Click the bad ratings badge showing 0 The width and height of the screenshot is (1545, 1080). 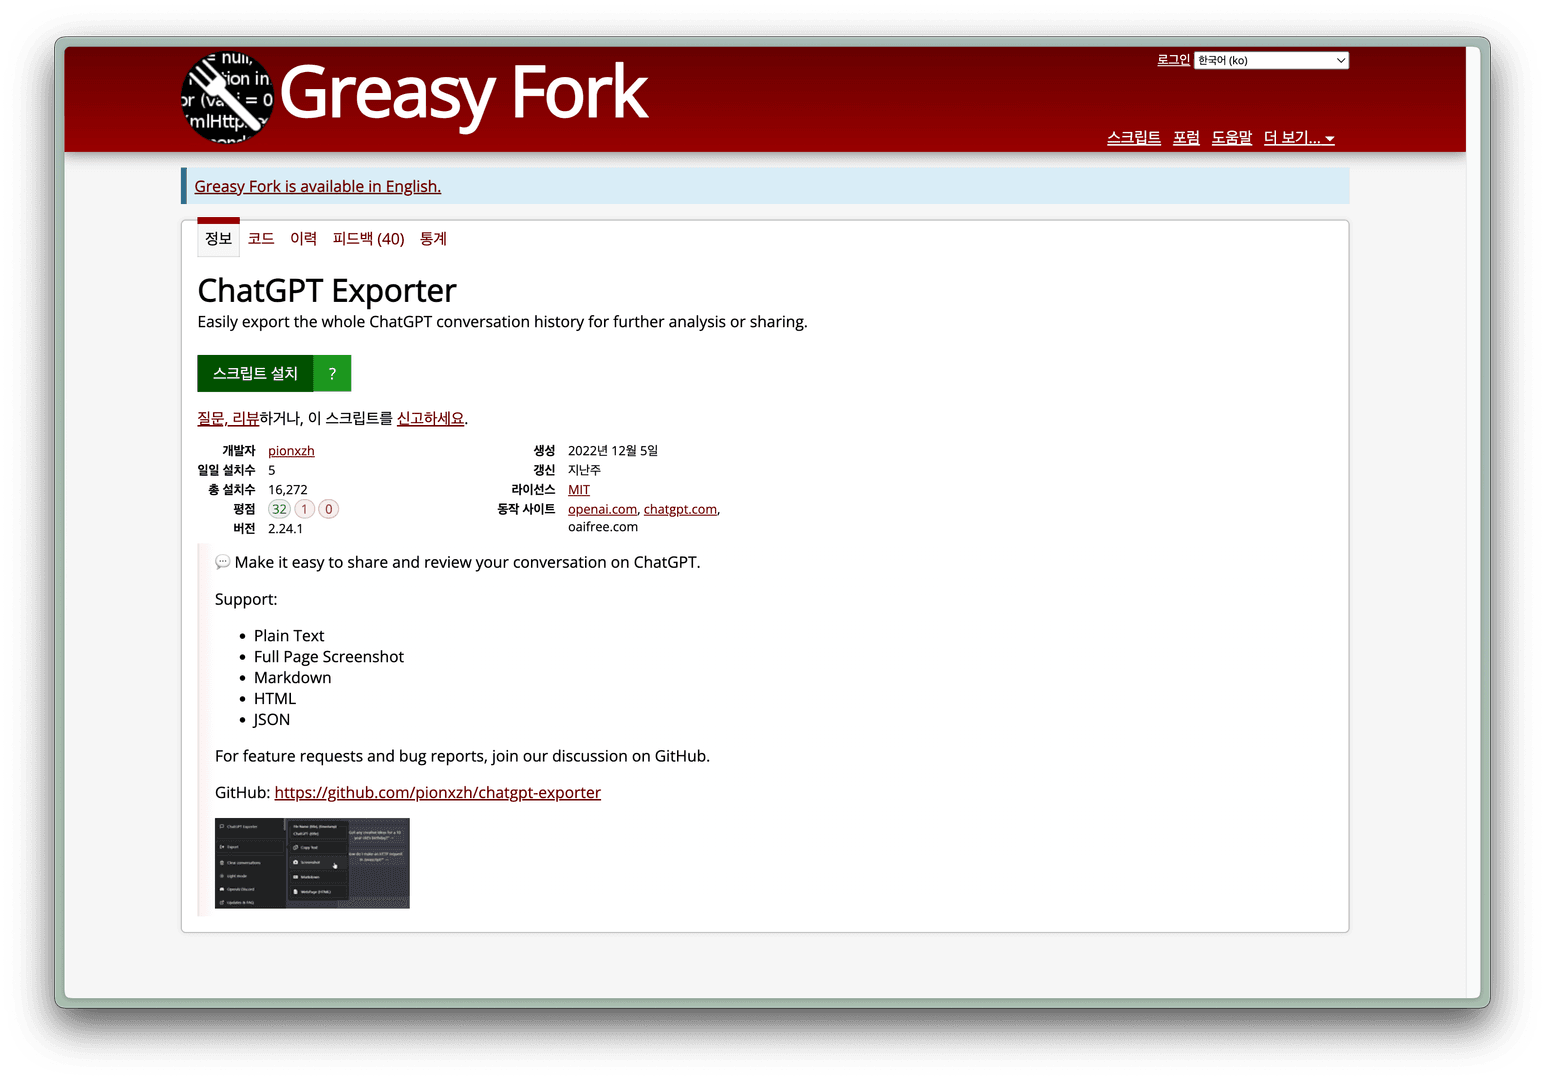pyautogui.click(x=328, y=509)
